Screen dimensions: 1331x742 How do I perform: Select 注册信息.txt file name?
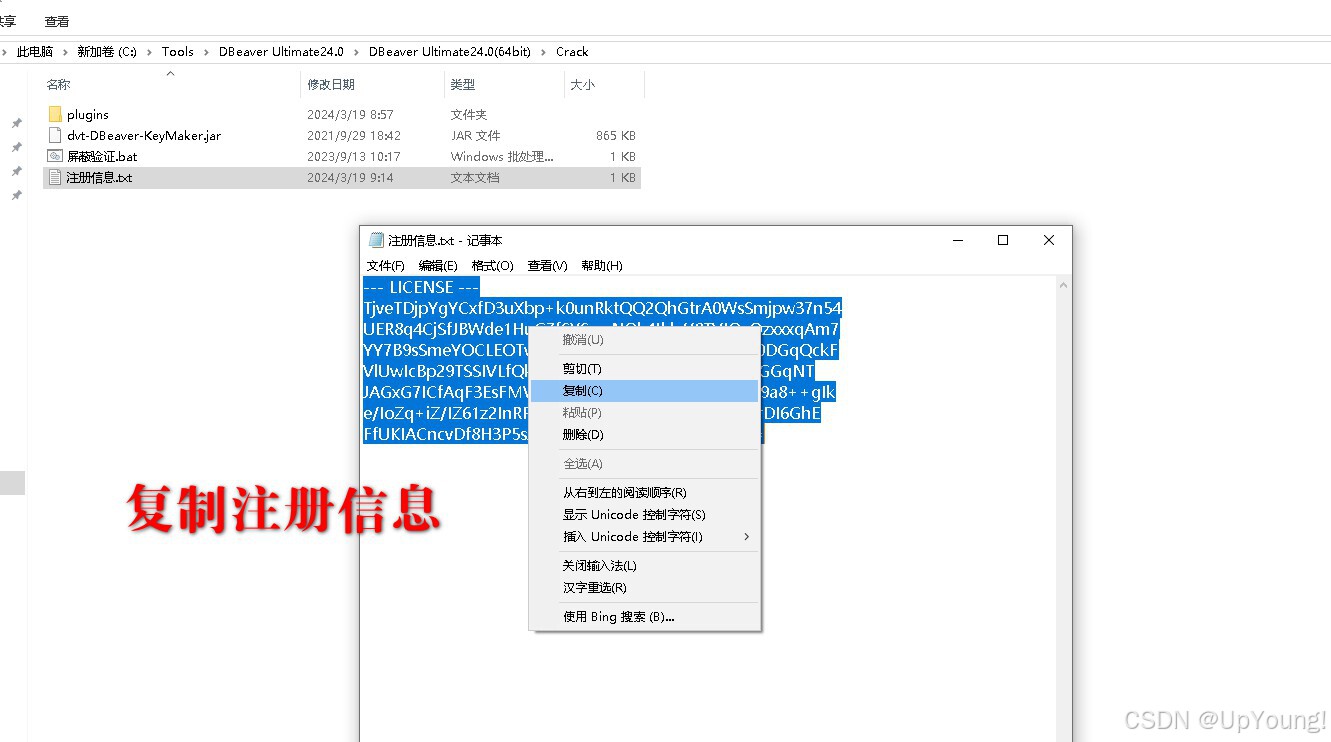tap(99, 178)
